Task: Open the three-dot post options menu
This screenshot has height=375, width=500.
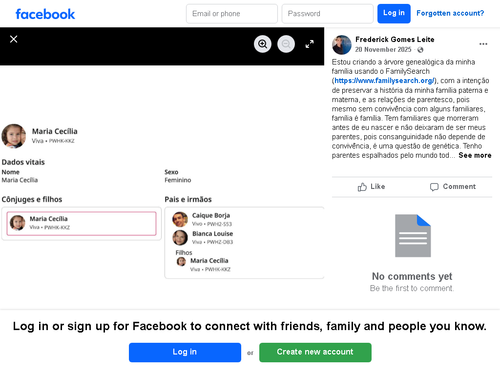Action: (x=483, y=44)
